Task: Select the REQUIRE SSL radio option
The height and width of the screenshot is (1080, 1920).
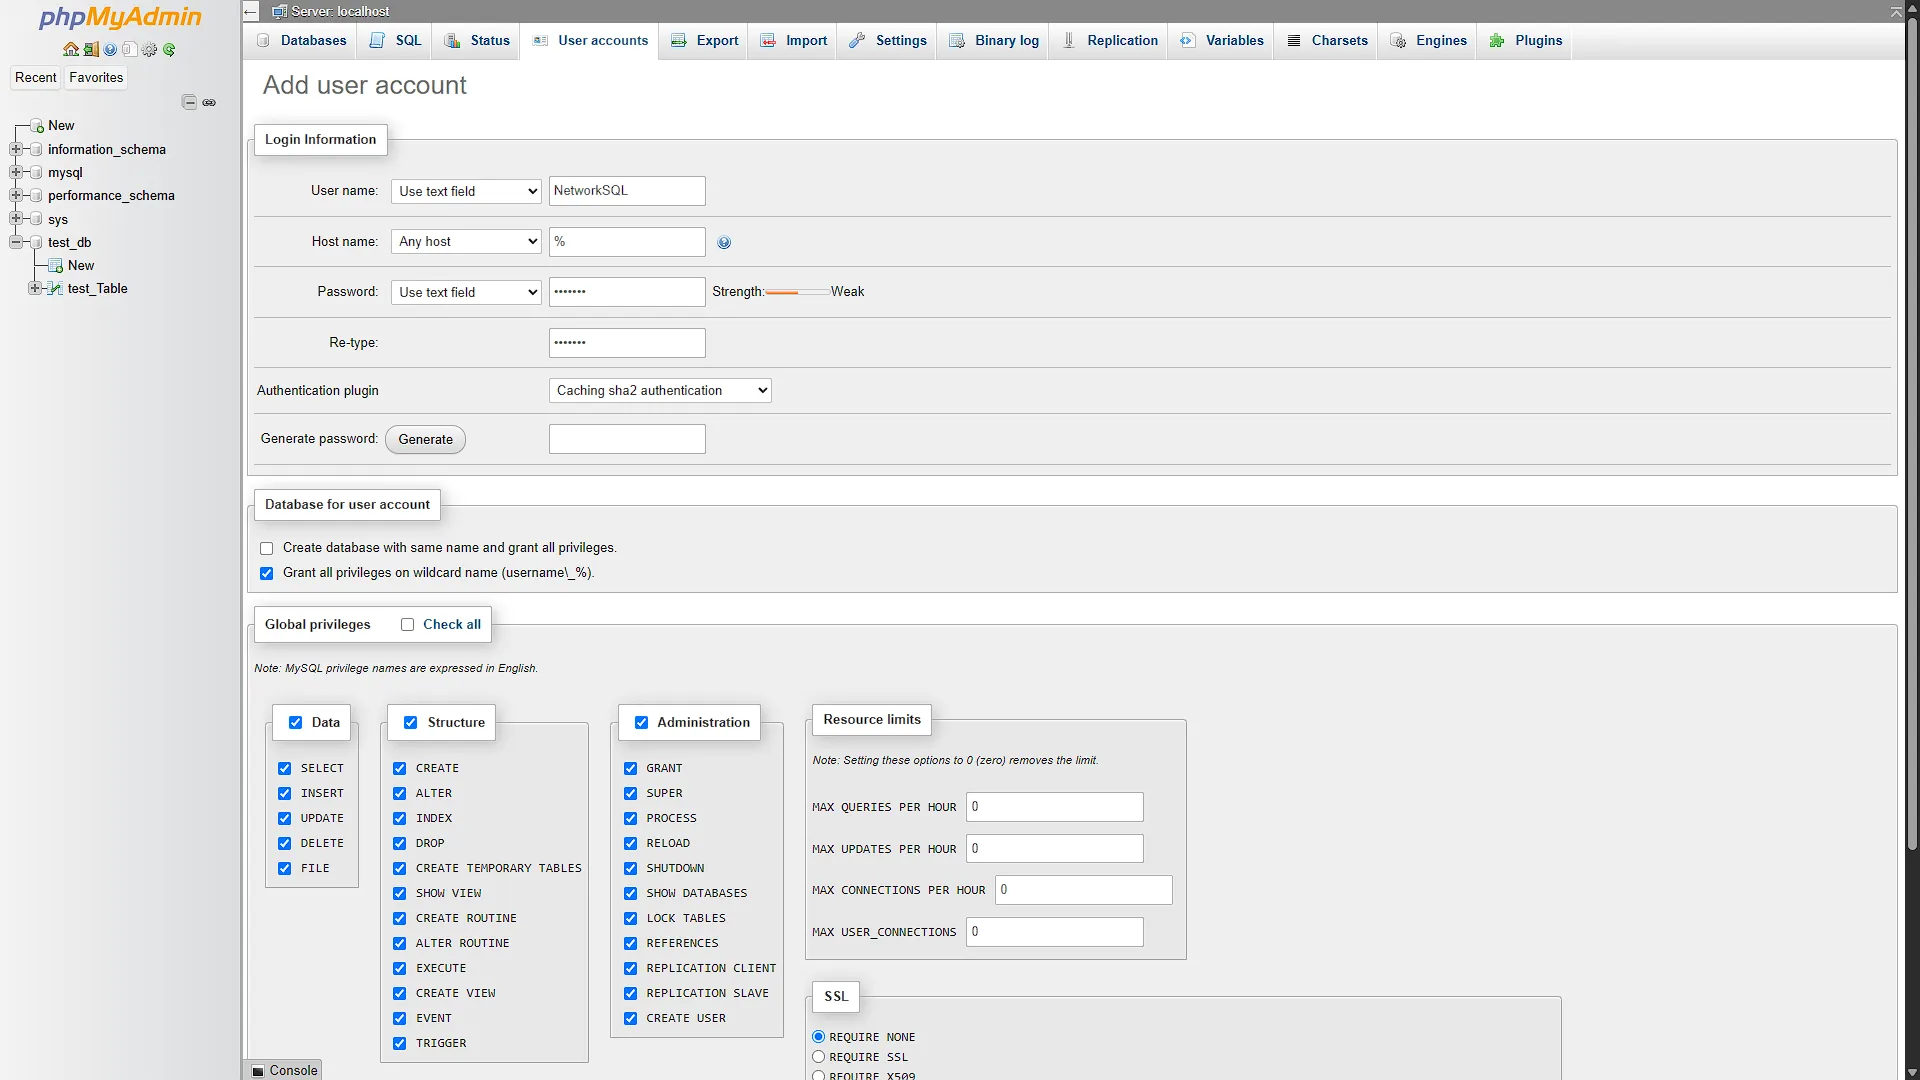Action: [818, 1057]
